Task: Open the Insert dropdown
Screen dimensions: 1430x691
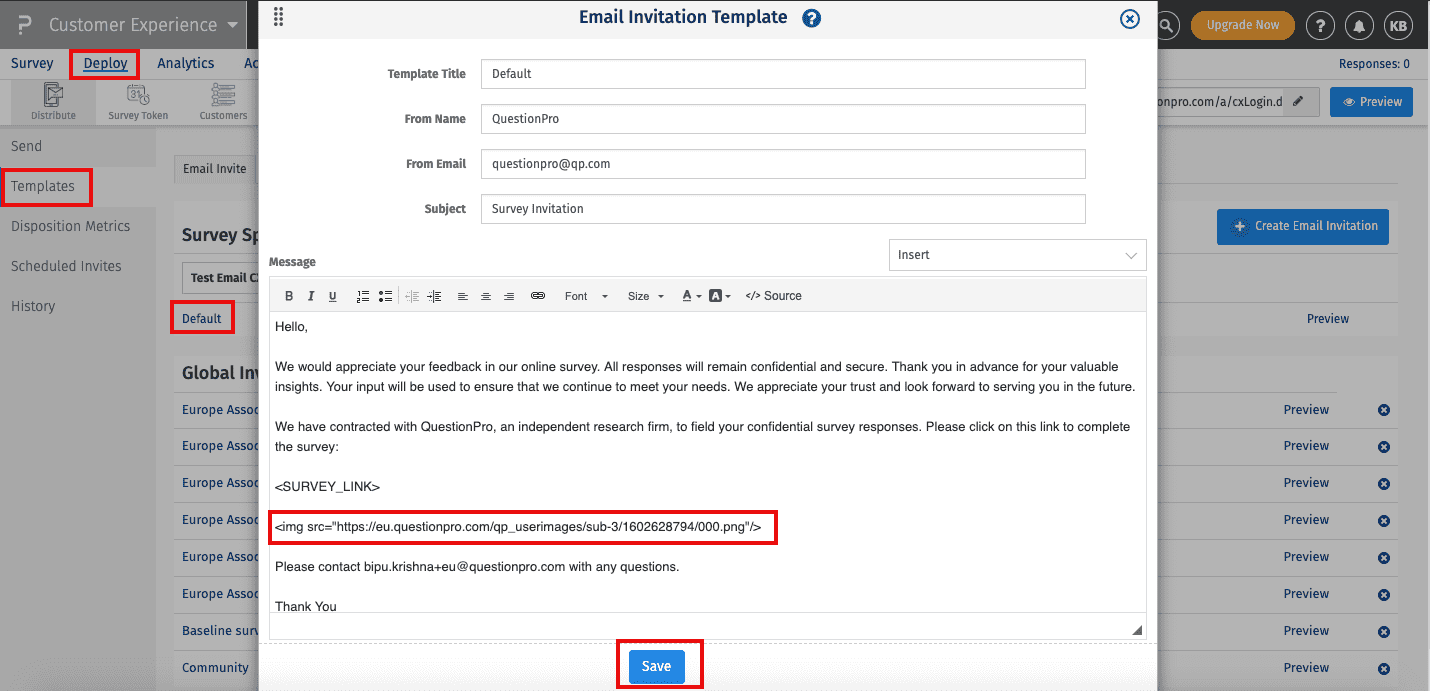Action: point(1017,255)
